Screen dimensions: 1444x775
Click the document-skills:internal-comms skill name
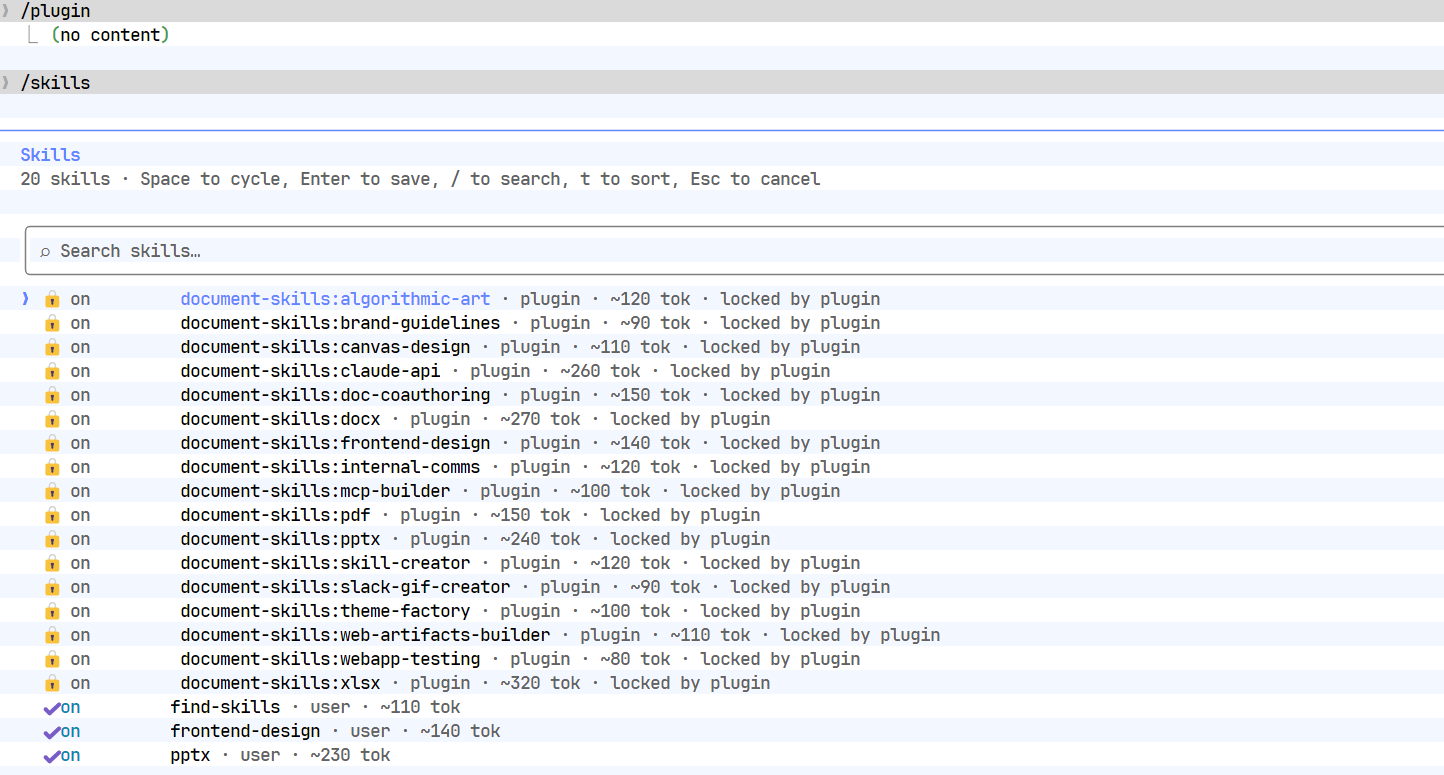click(330, 467)
